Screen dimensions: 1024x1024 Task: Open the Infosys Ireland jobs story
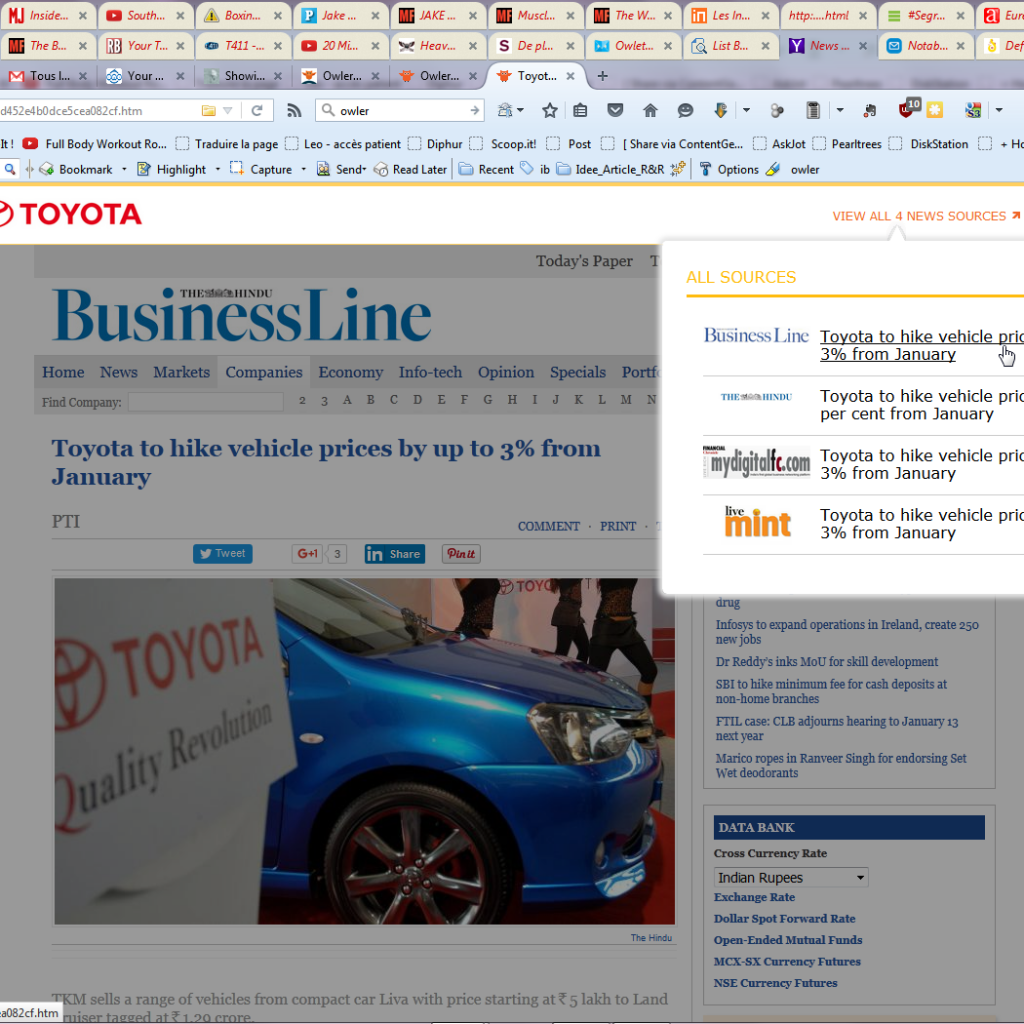pyautogui.click(x=847, y=632)
